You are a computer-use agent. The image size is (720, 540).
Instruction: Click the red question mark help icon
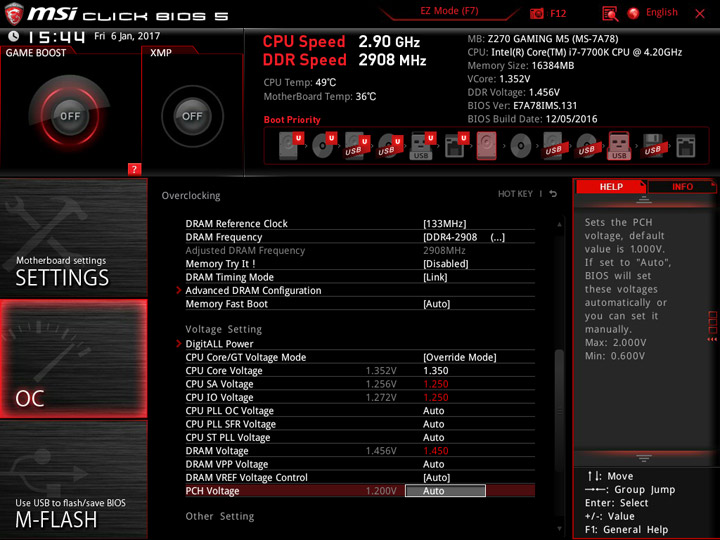[134, 169]
